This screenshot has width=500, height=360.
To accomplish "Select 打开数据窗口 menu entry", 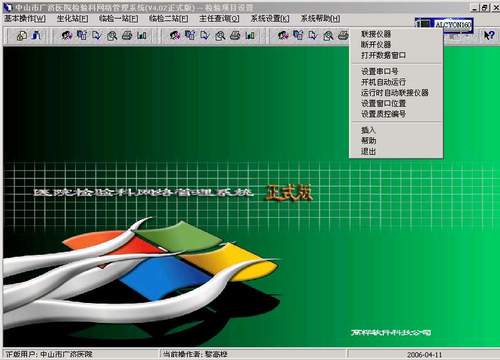I will click(384, 55).
